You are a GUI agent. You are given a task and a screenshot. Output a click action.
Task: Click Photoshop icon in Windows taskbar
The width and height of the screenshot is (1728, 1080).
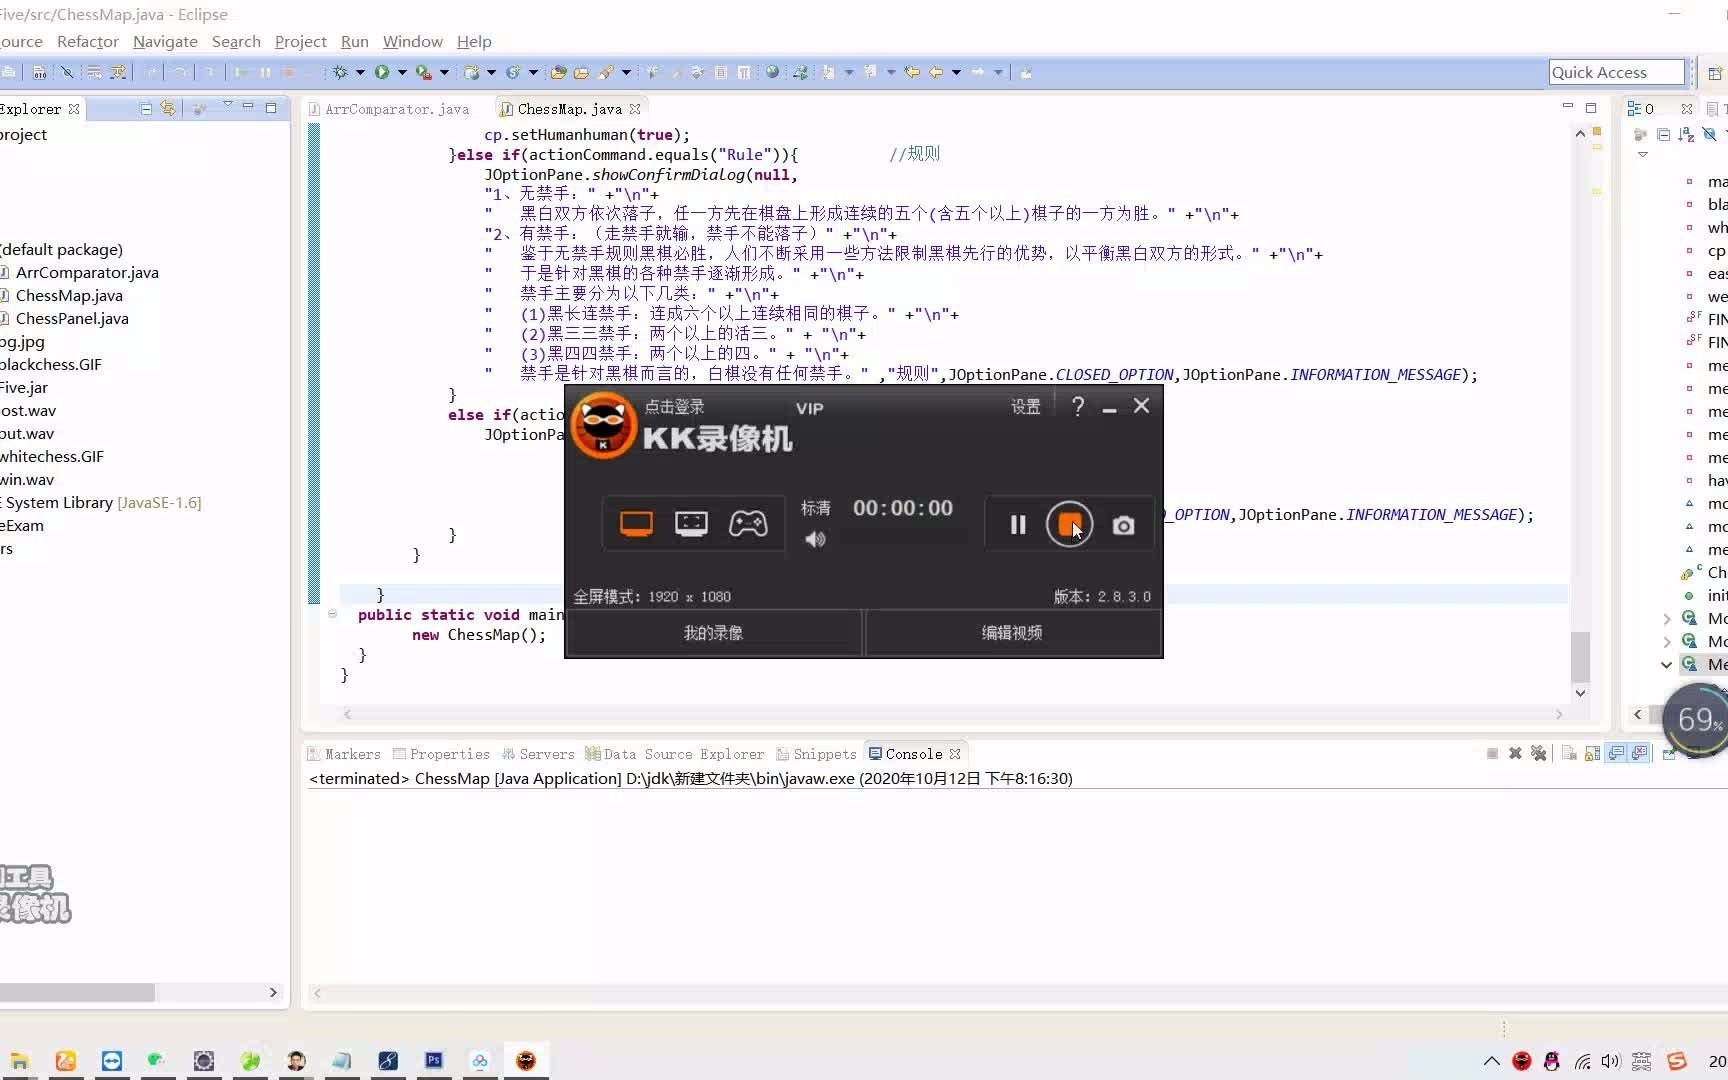434,1060
